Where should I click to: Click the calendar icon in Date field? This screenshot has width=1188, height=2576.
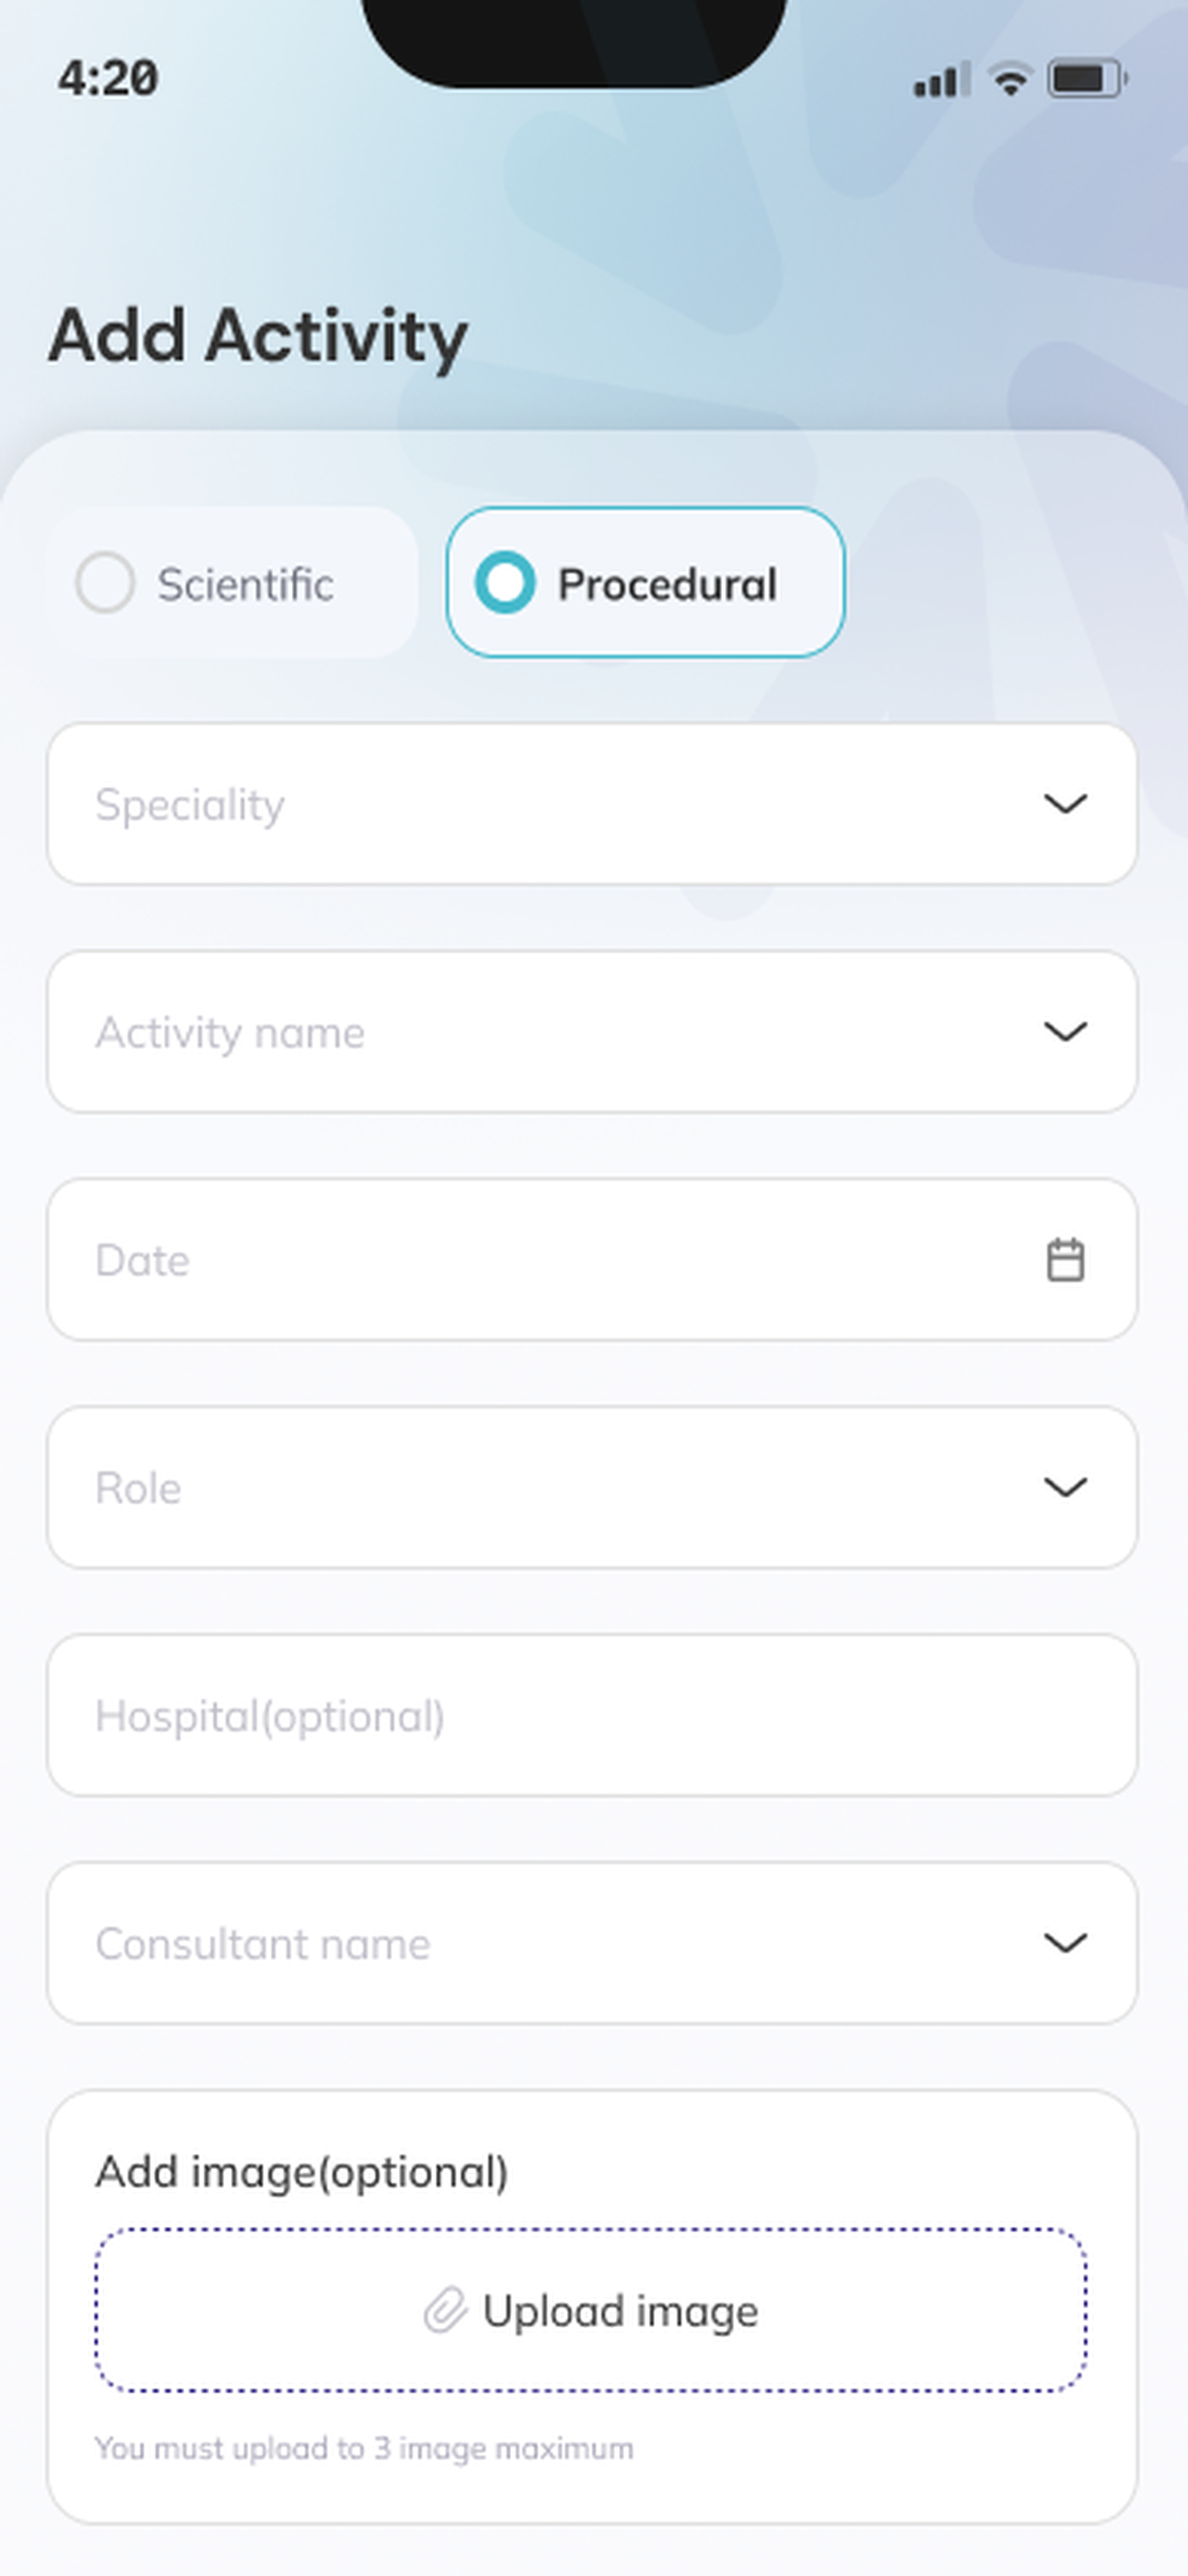pos(1065,1259)
